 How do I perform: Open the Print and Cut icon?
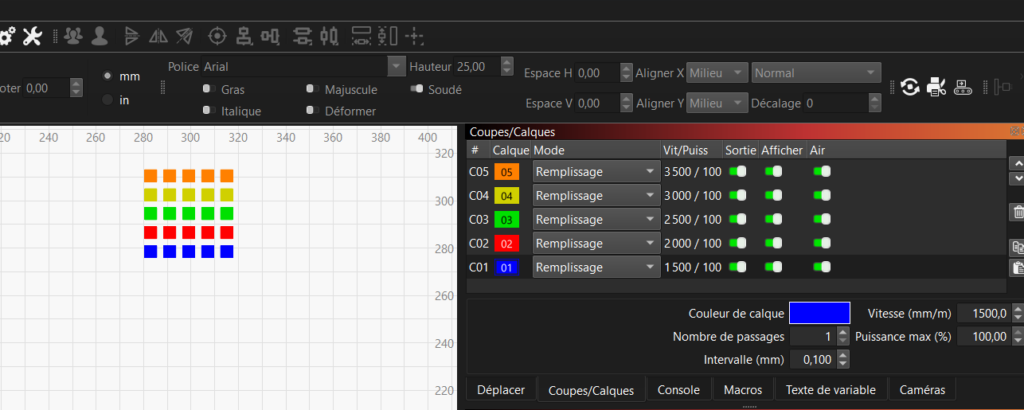pos(936,86)
